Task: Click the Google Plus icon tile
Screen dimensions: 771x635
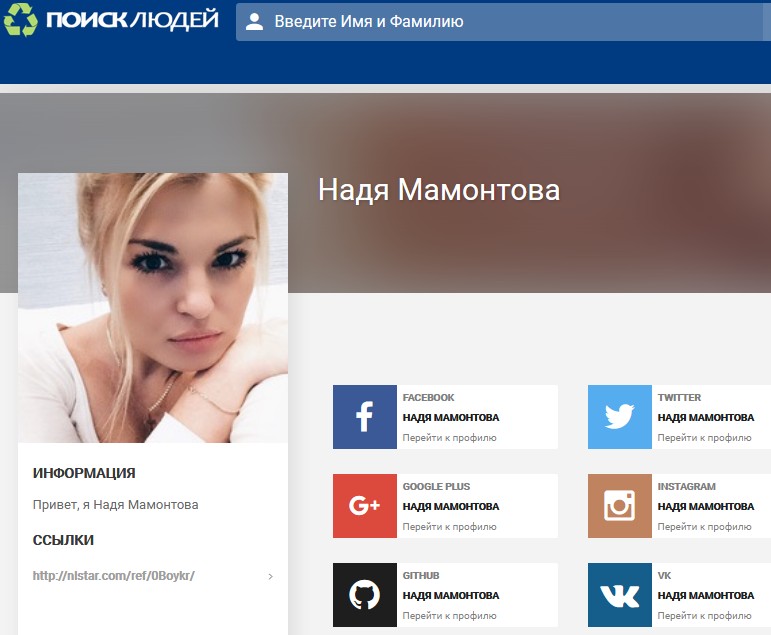Action: (x=365, y=506)
